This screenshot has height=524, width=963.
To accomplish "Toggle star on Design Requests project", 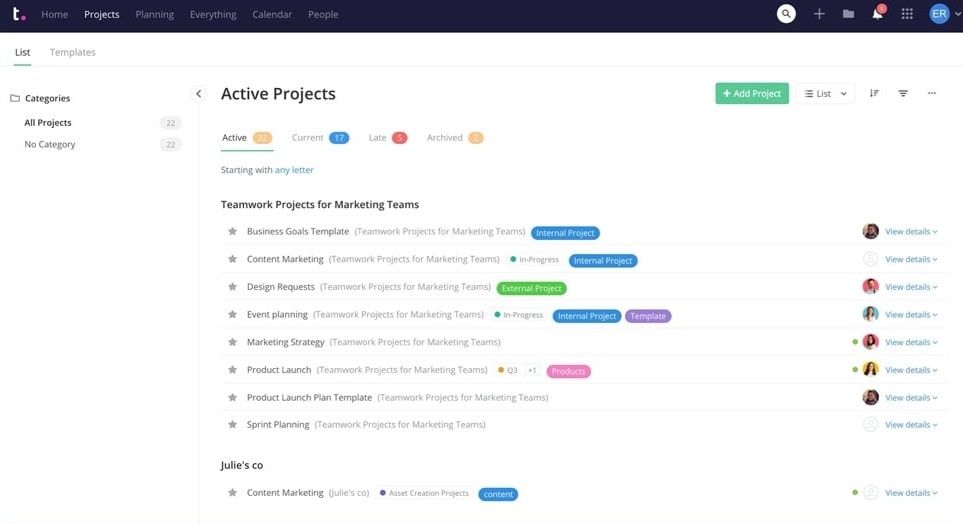I will pyautogui.click(x=232, y=287).
